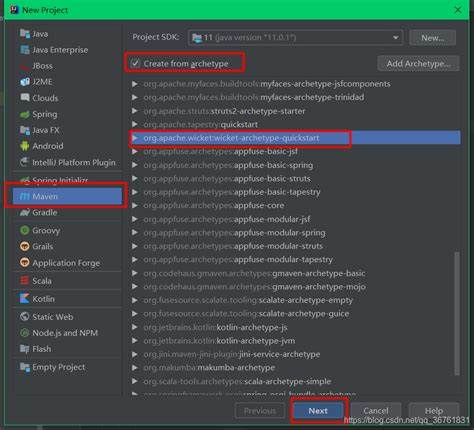Viewport: 474px width, 430px height.
Task: Select Scala project type label
Action: point(42,281)
